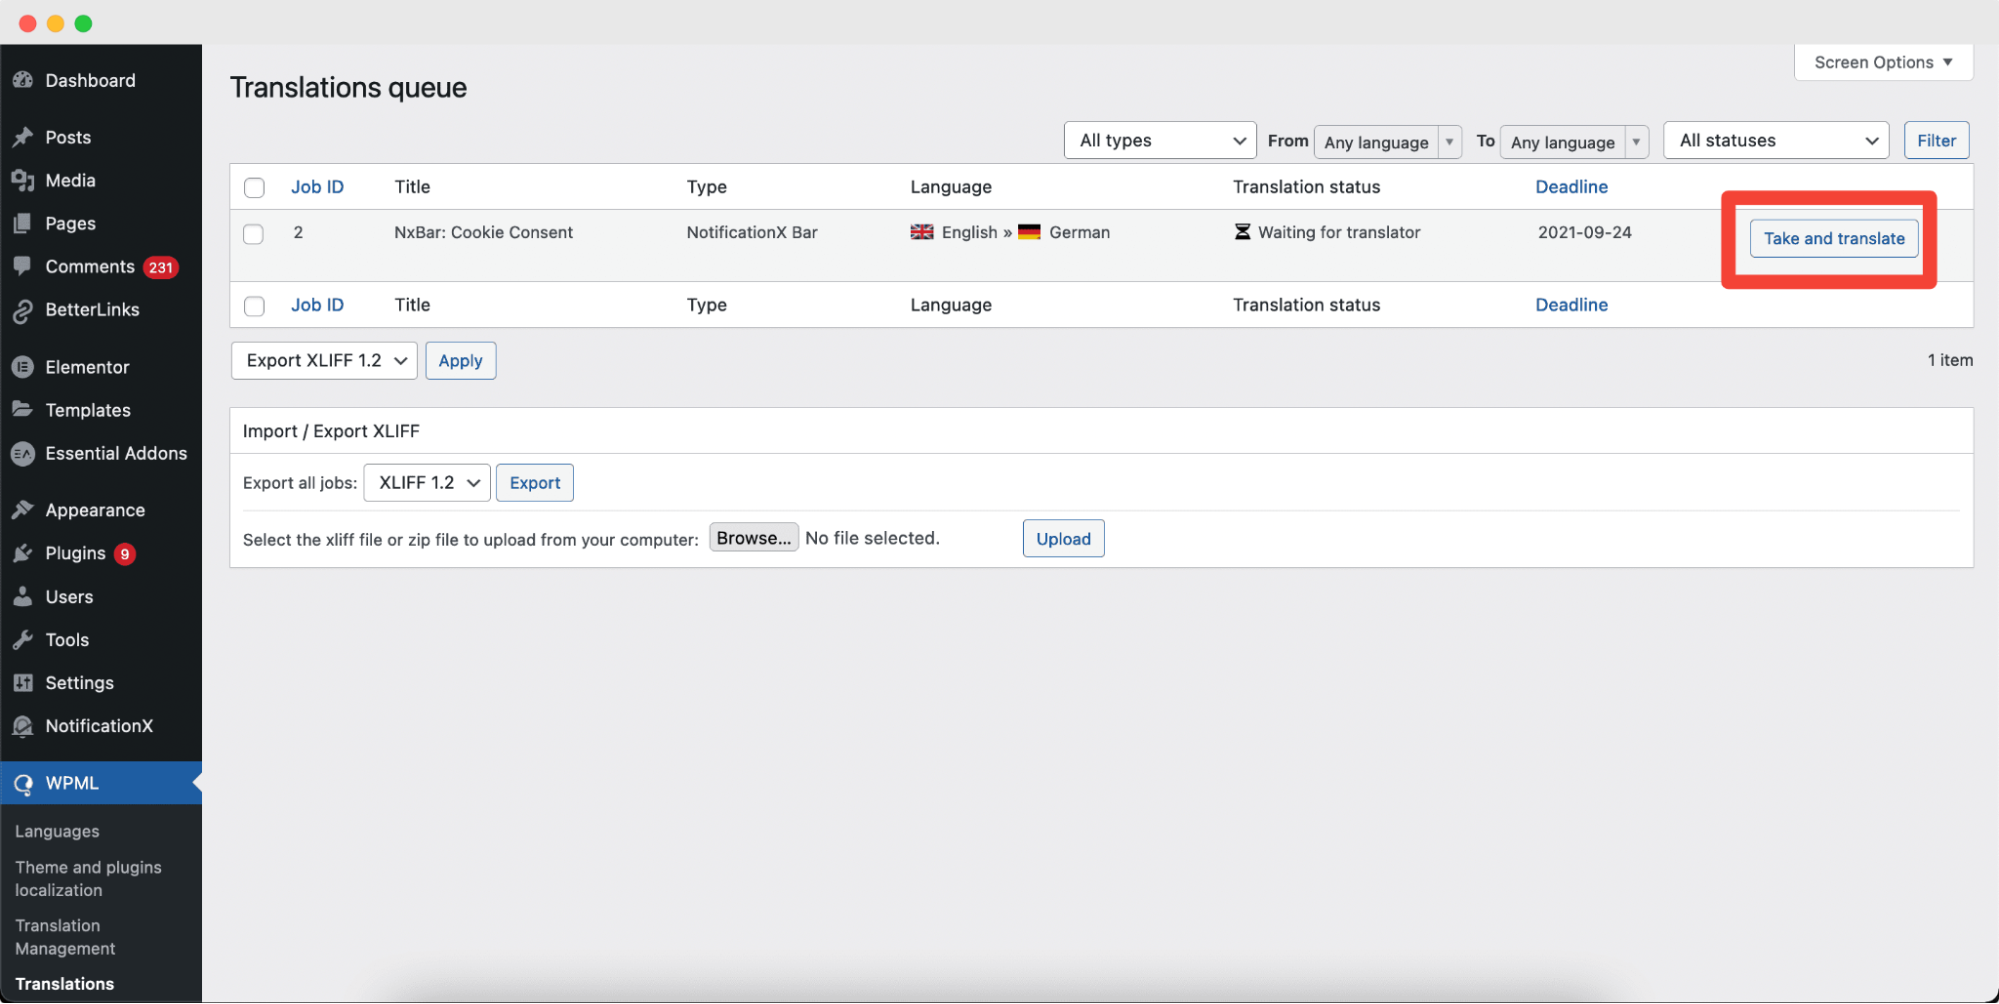Click the Apply button
Image resolution: width=1999 pixels, height=1004 pixels.
pyautogui.click(x=460, y=360)
